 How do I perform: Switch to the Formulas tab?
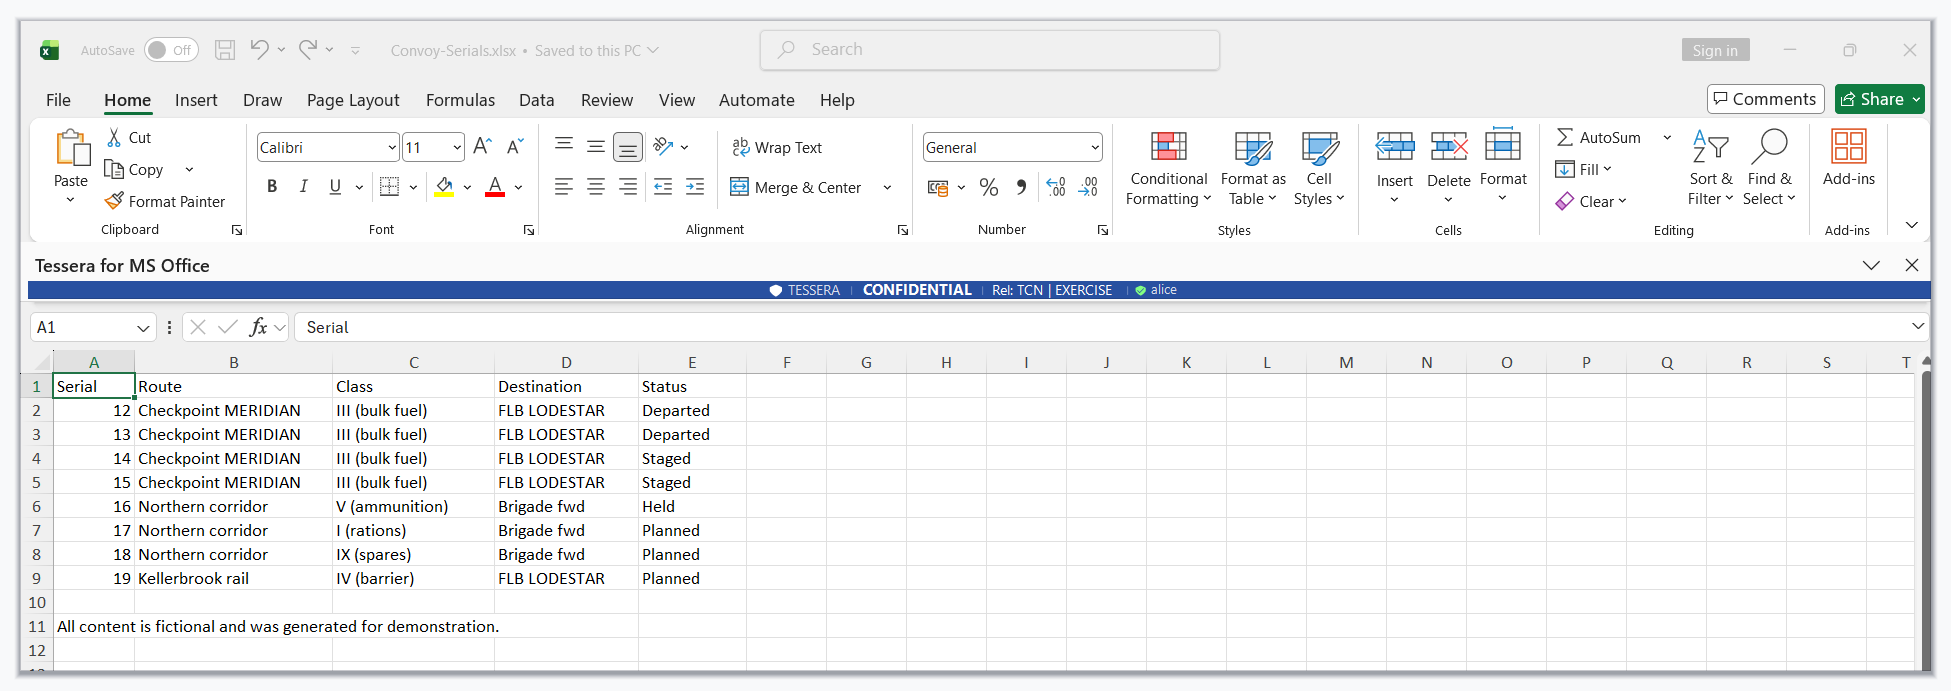coord(460,100)
